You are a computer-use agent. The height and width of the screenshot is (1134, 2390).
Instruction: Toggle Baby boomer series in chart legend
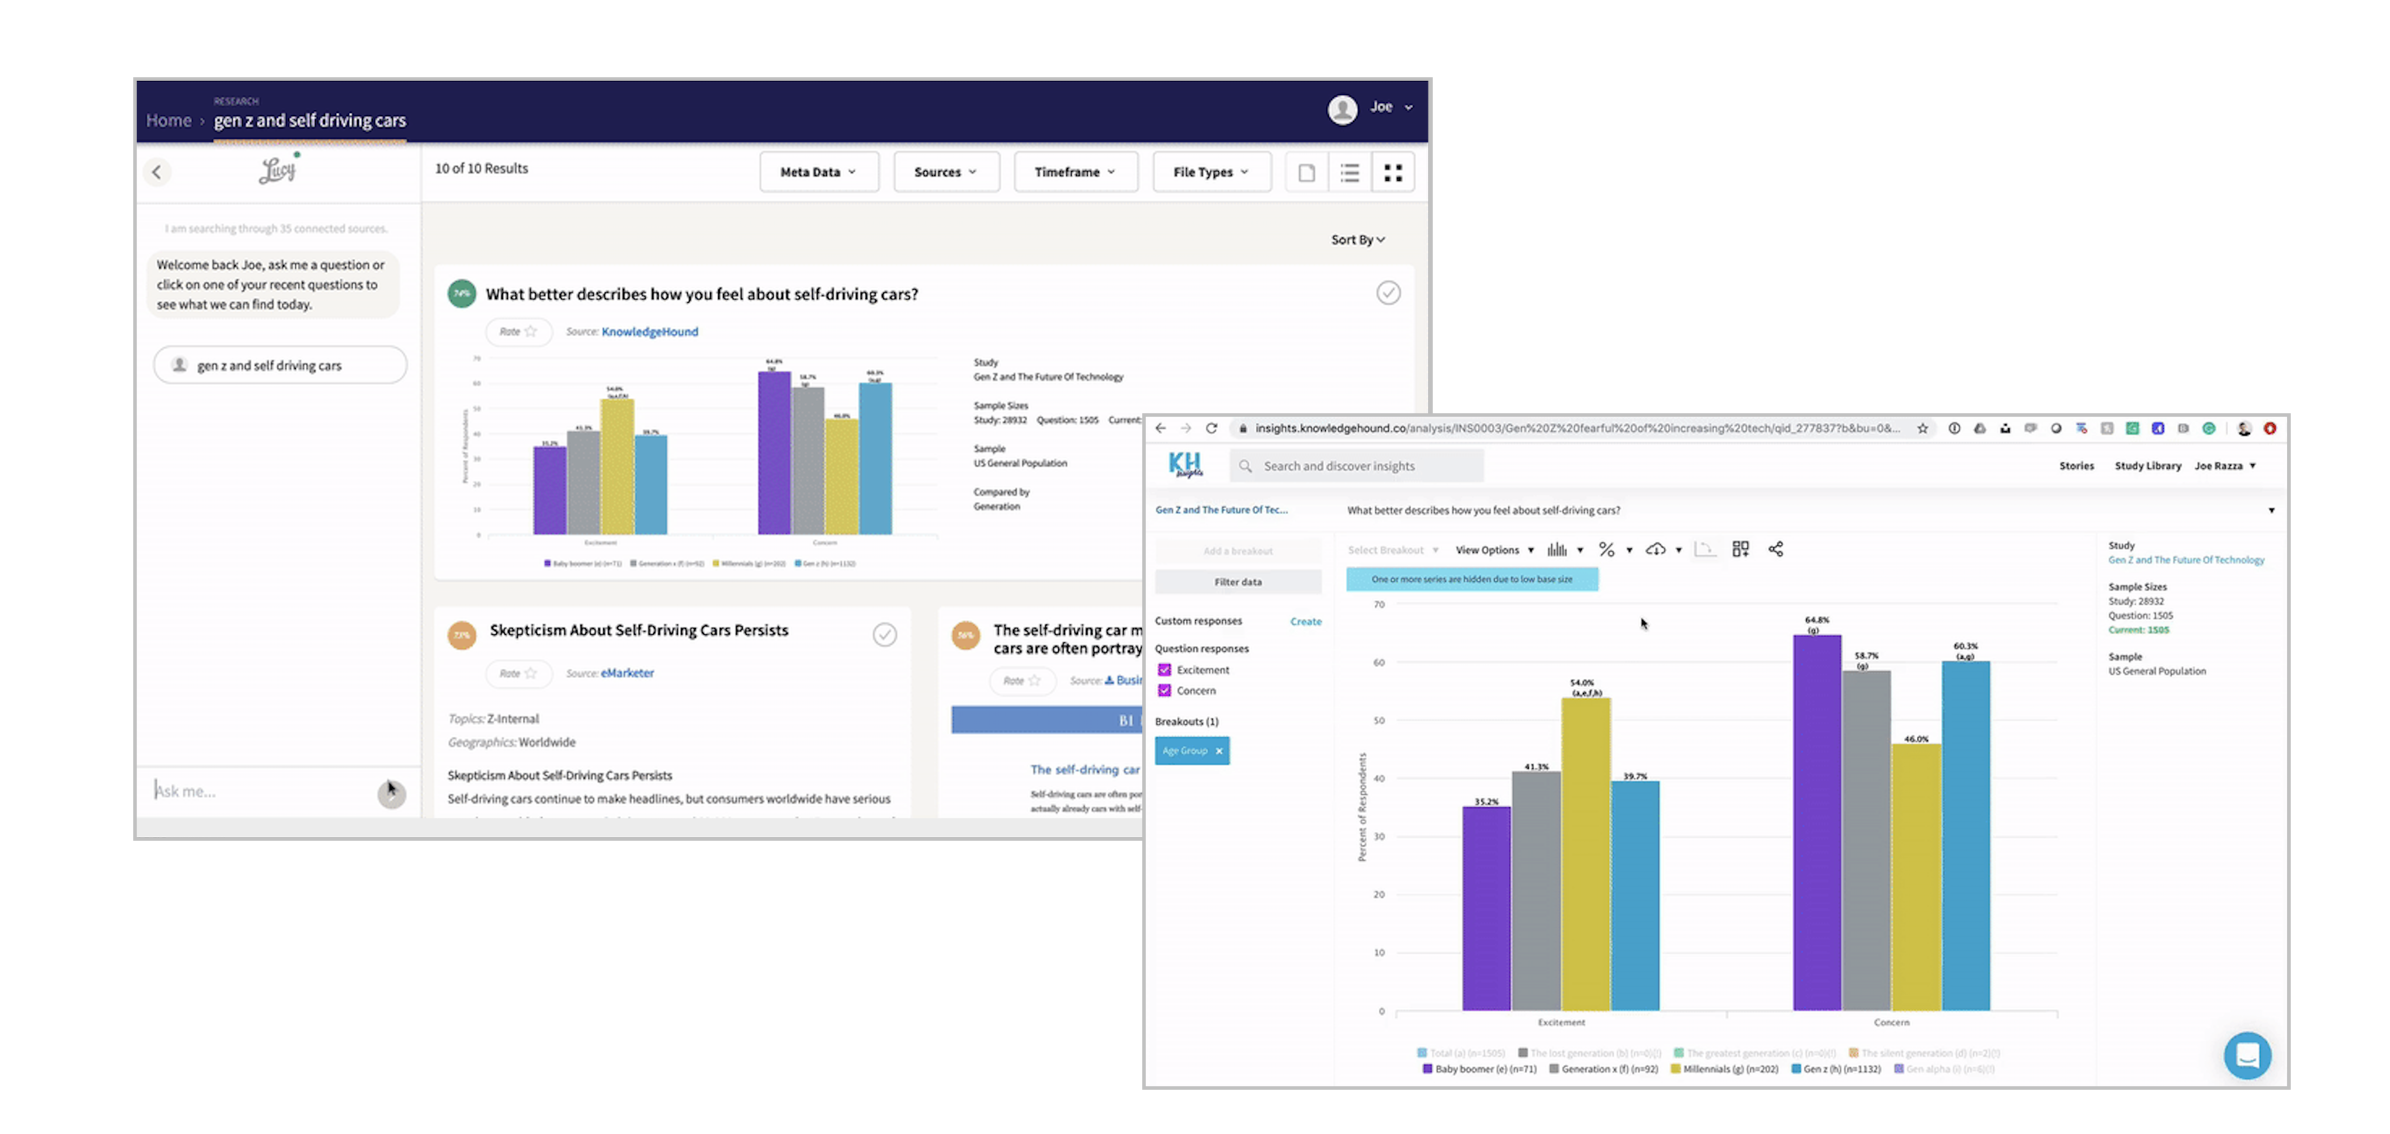[x=1479, y=1069]
